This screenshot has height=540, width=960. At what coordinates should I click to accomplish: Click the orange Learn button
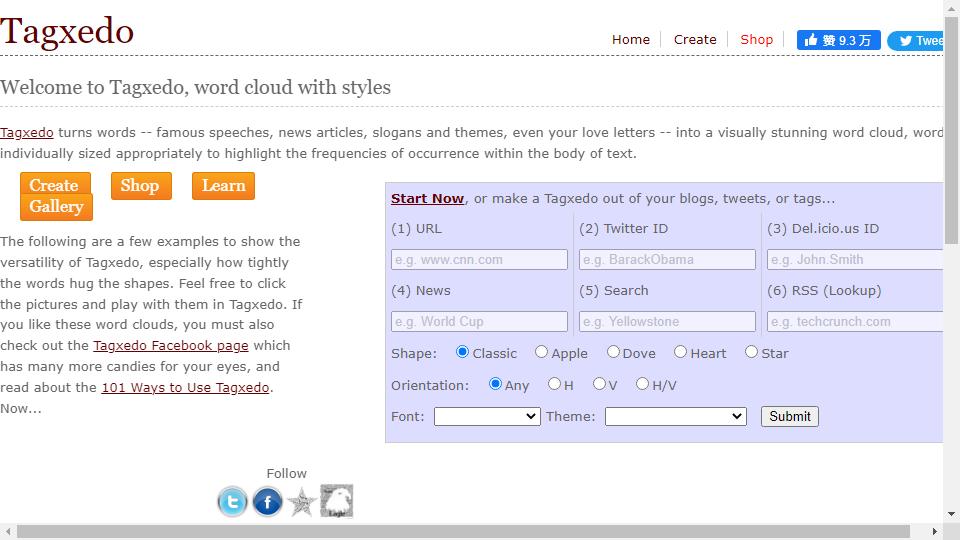(223, 186)
